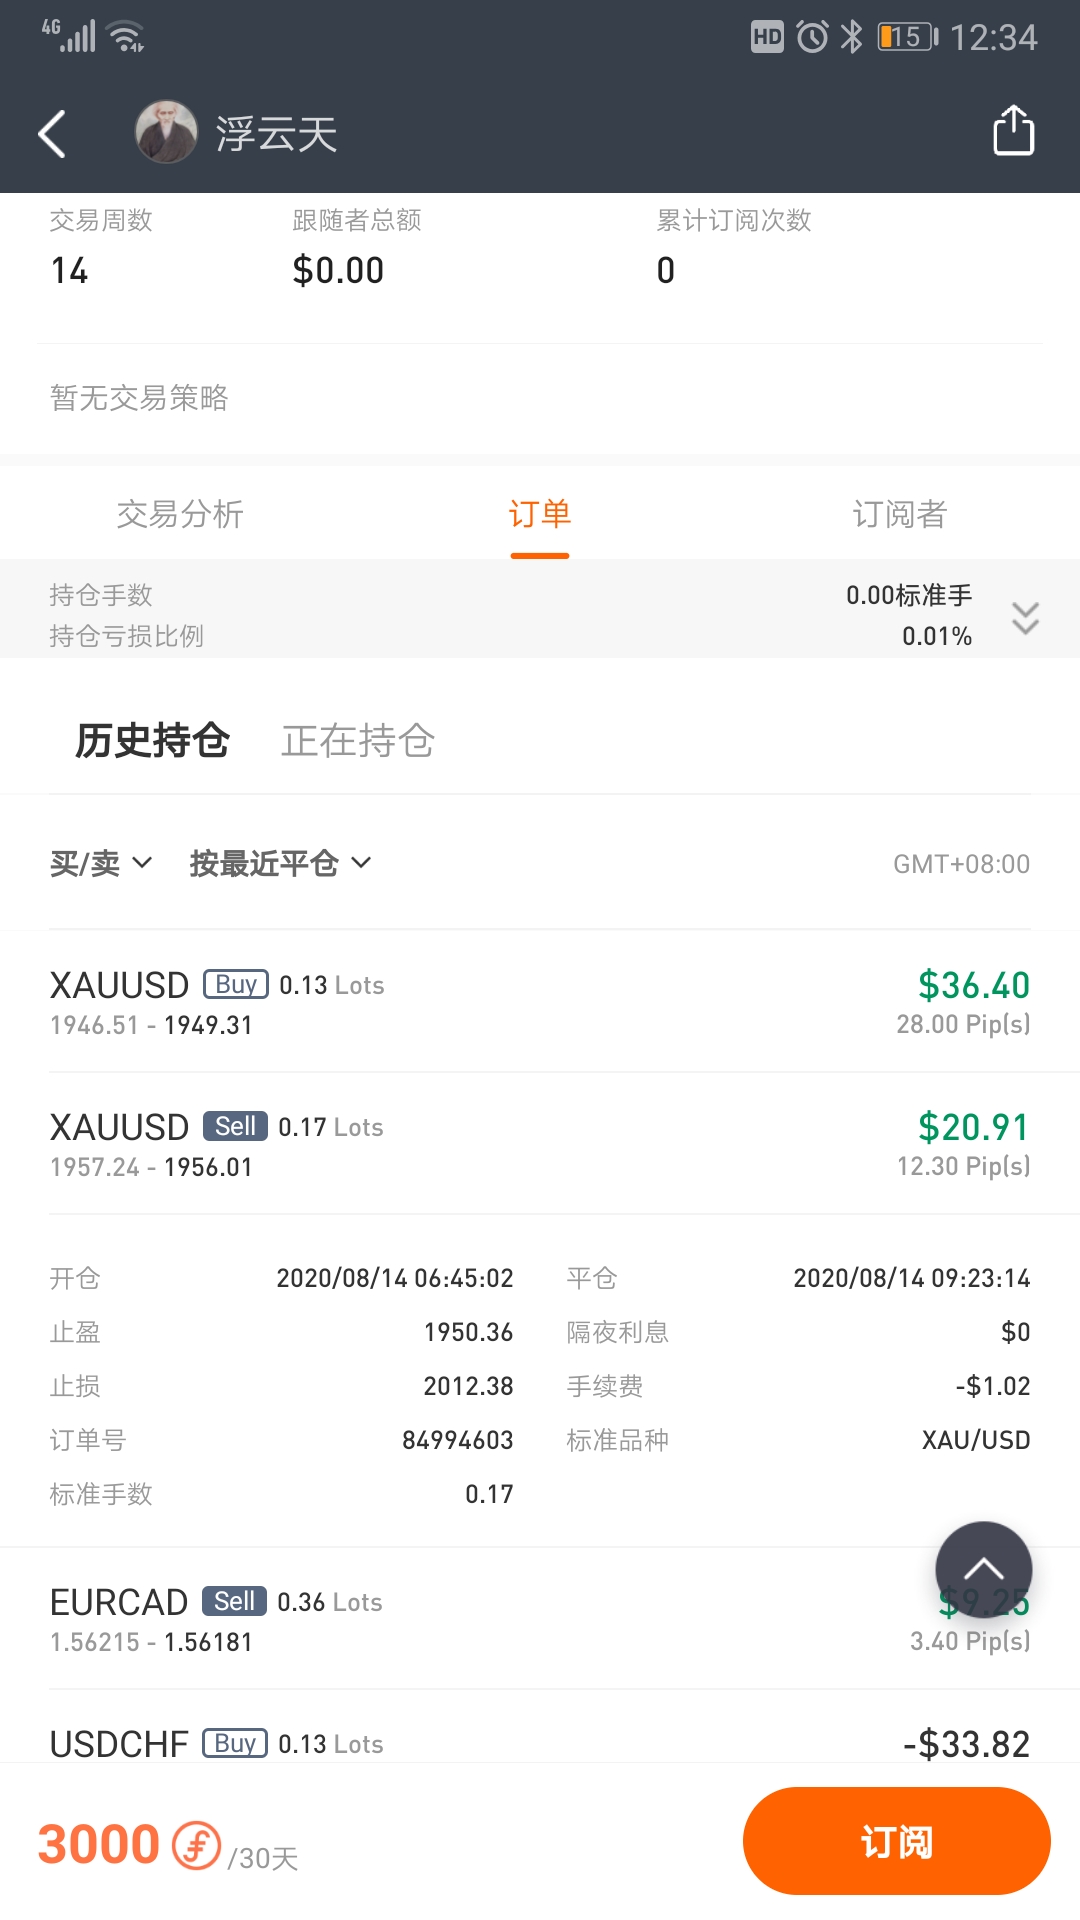Select the 历史持仓 history view

click(153, 741)
